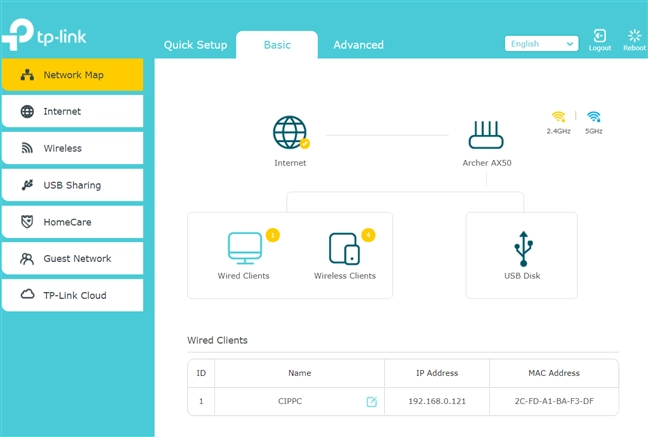Click the Wired Clients section heading
The image size is (648, 437).
tap(217, 340)
